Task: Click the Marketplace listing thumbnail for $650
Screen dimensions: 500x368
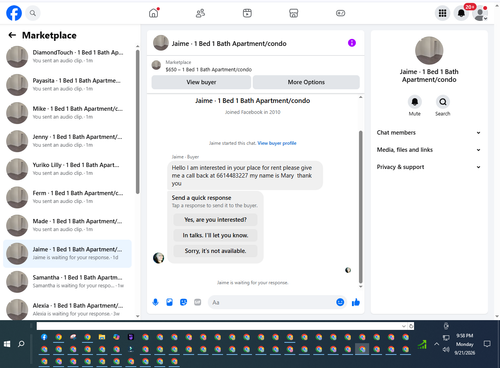Action: (156, 65)
